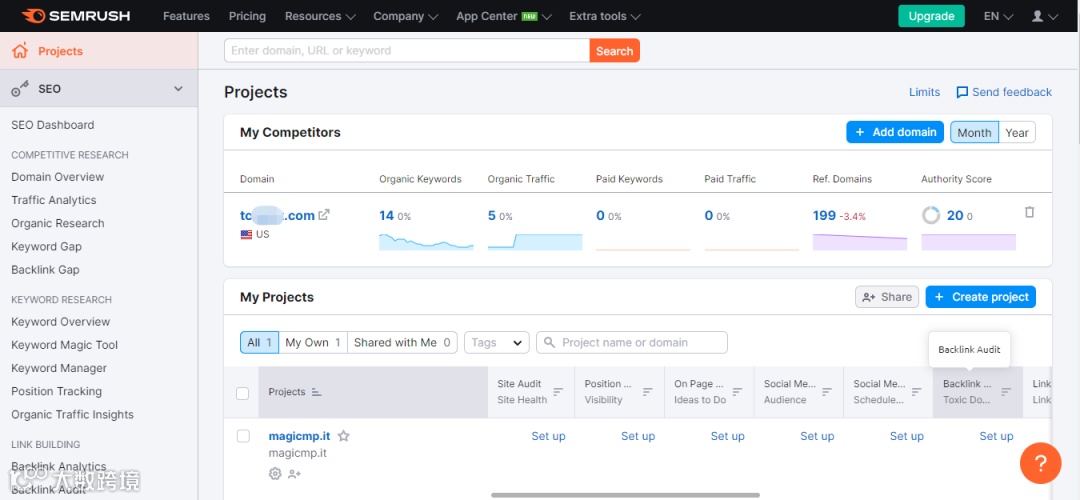1080x500 pixels.
Task: Click the Projects home icon in sidebar
Action: (x=20, y=51)
